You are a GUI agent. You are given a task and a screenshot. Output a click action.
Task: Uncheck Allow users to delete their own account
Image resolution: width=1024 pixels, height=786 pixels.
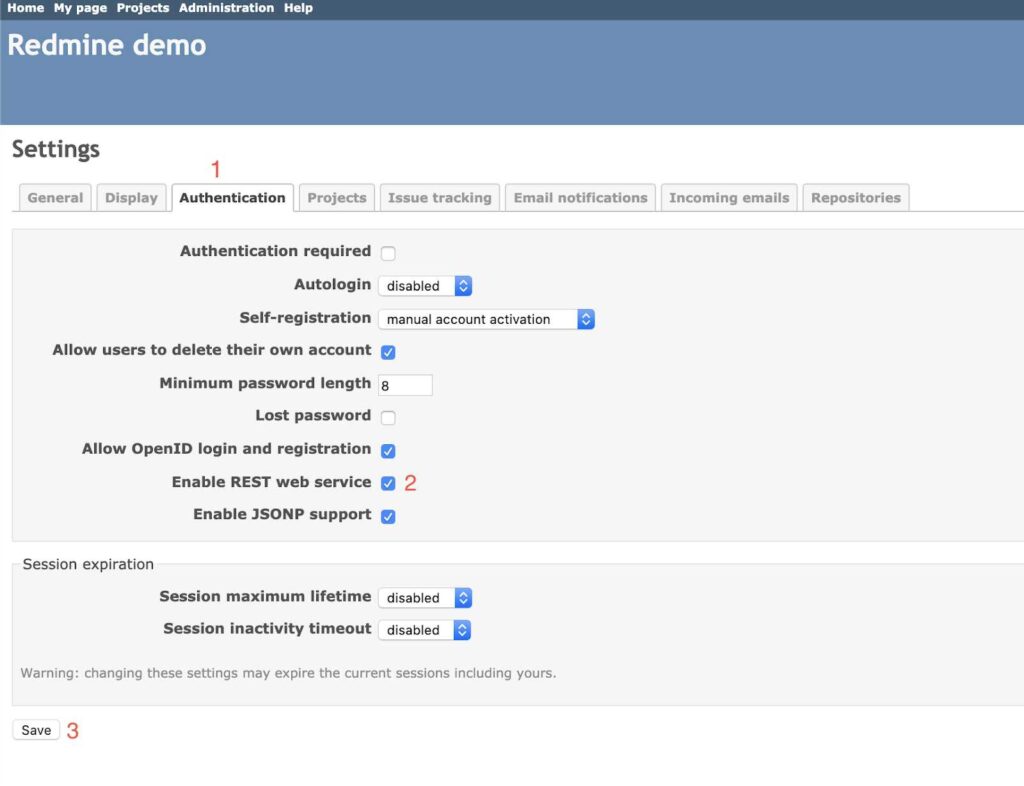[388, 353]
